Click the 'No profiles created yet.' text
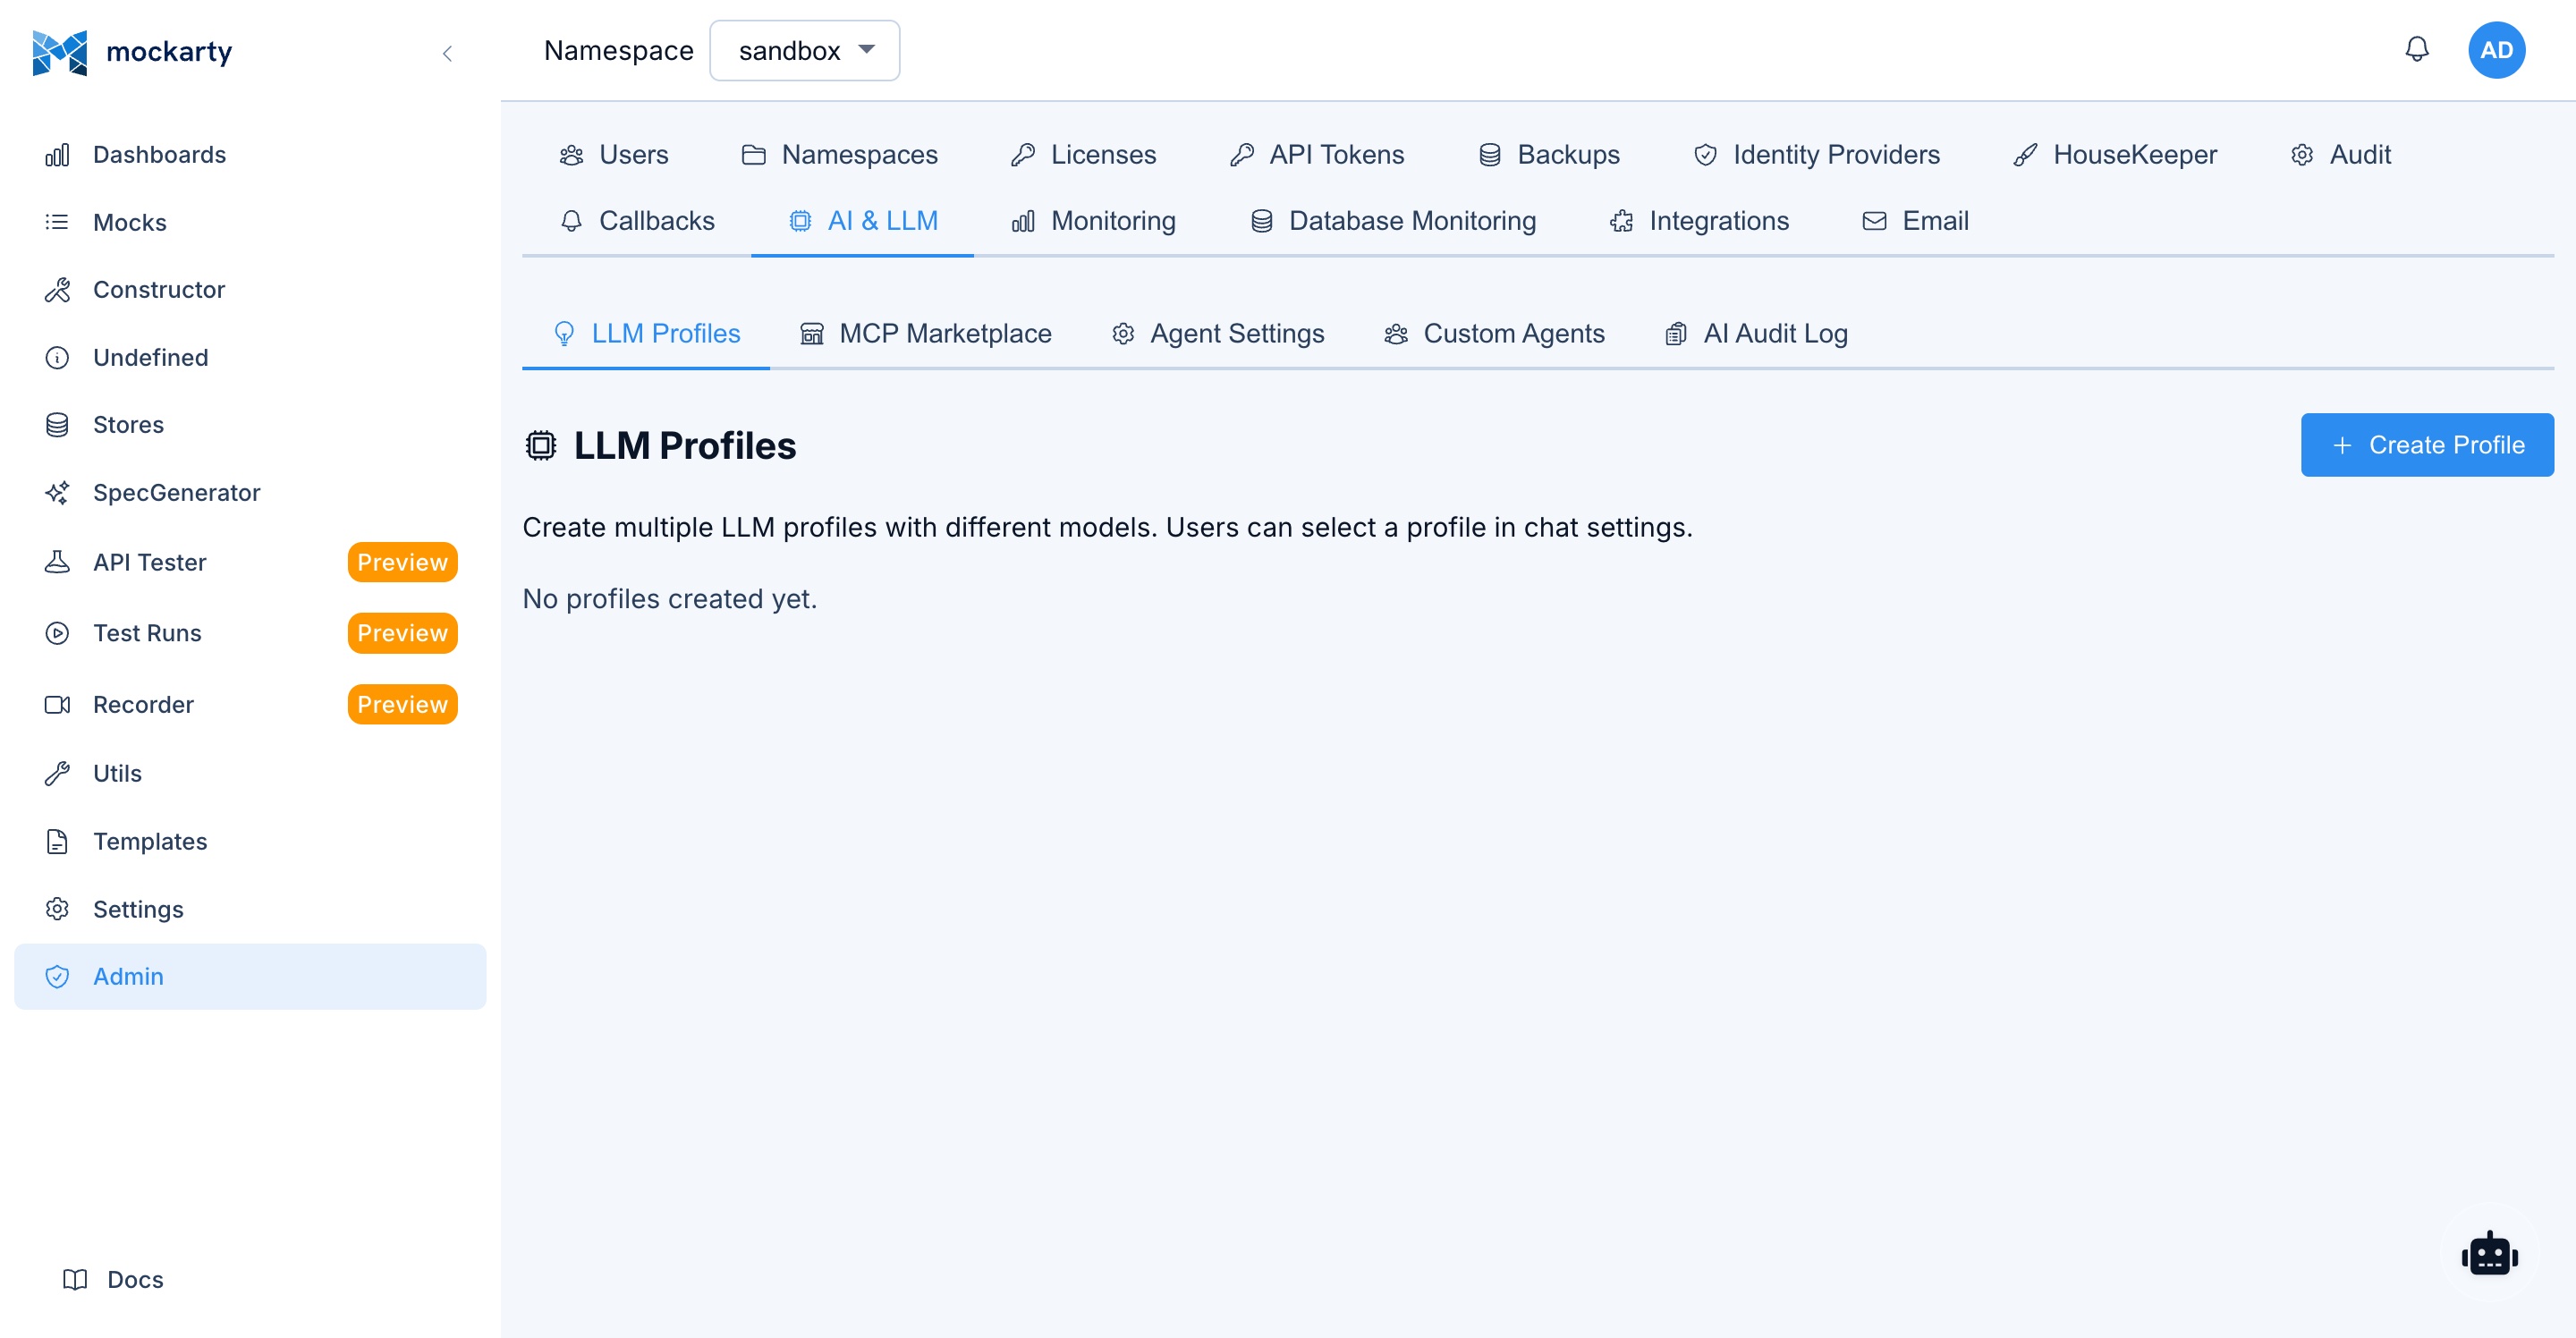 (x=669, y=599)
